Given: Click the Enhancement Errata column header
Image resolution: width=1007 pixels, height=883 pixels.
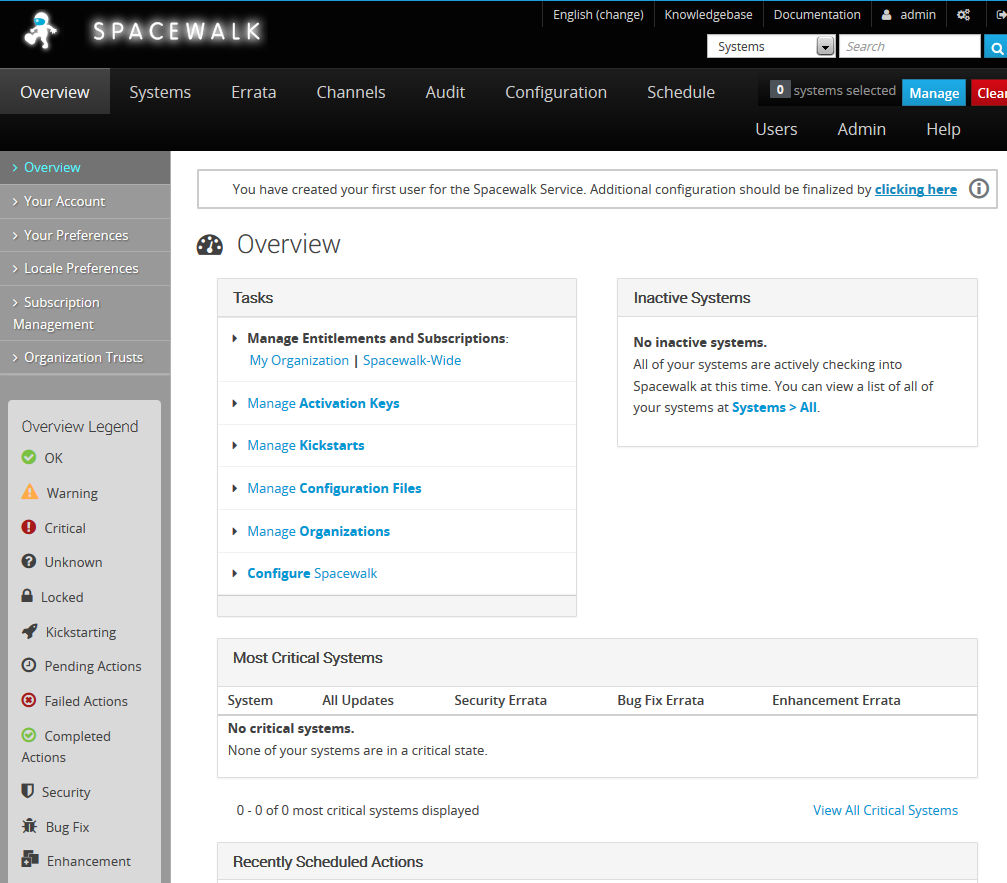Looking at the screenshot, I should coord(836,701).
